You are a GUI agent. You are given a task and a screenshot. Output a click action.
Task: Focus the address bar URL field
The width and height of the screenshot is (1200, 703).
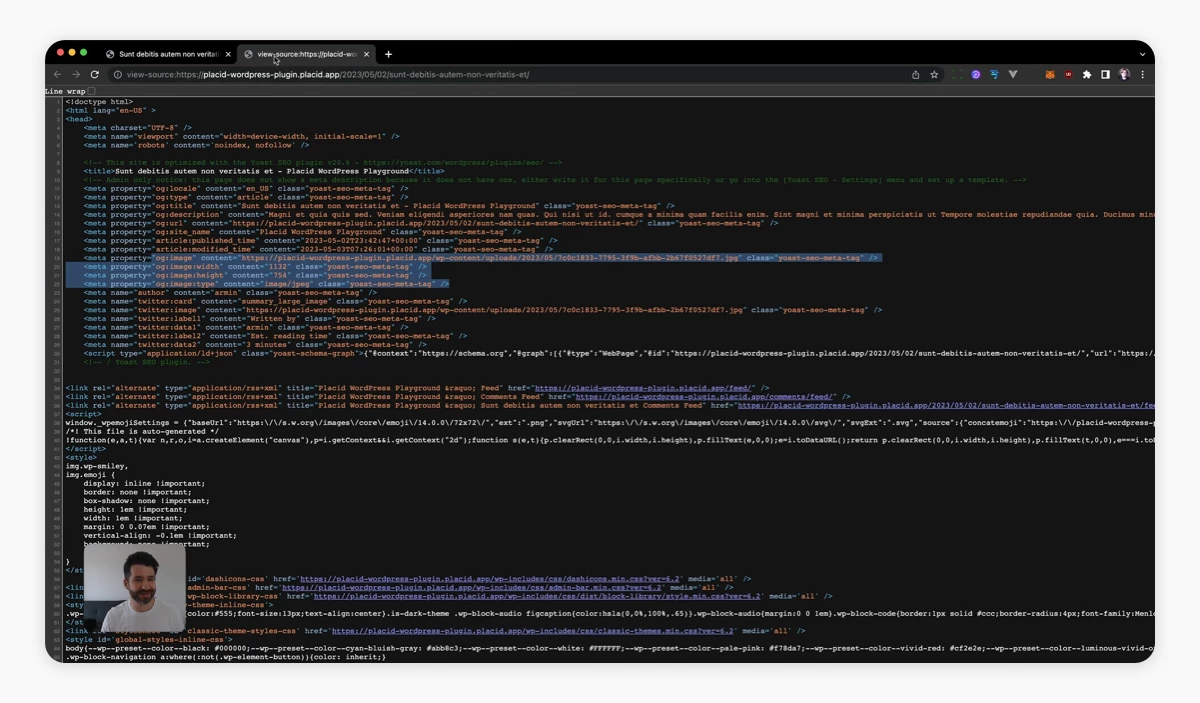click(510, 75)
